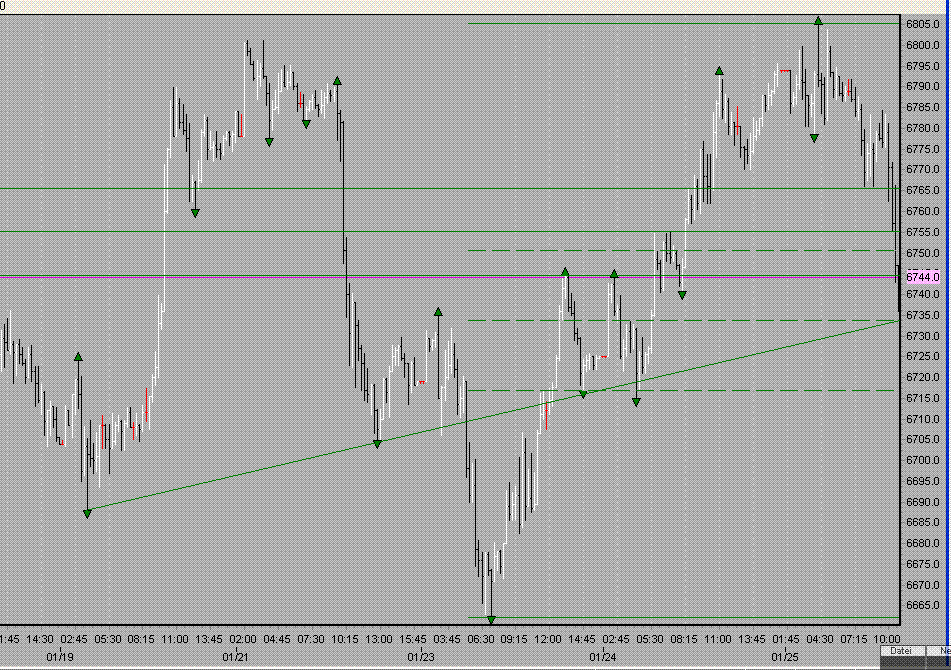Viewport: 951px width, 670px height.
Task: Click the 6750.0 price axis label
Action: [x=922, y=253]
